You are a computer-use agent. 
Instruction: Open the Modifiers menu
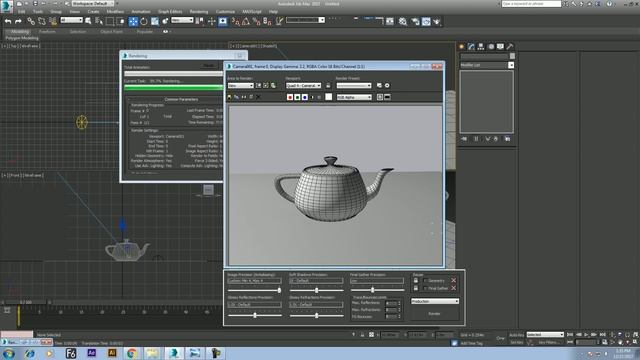116,12
